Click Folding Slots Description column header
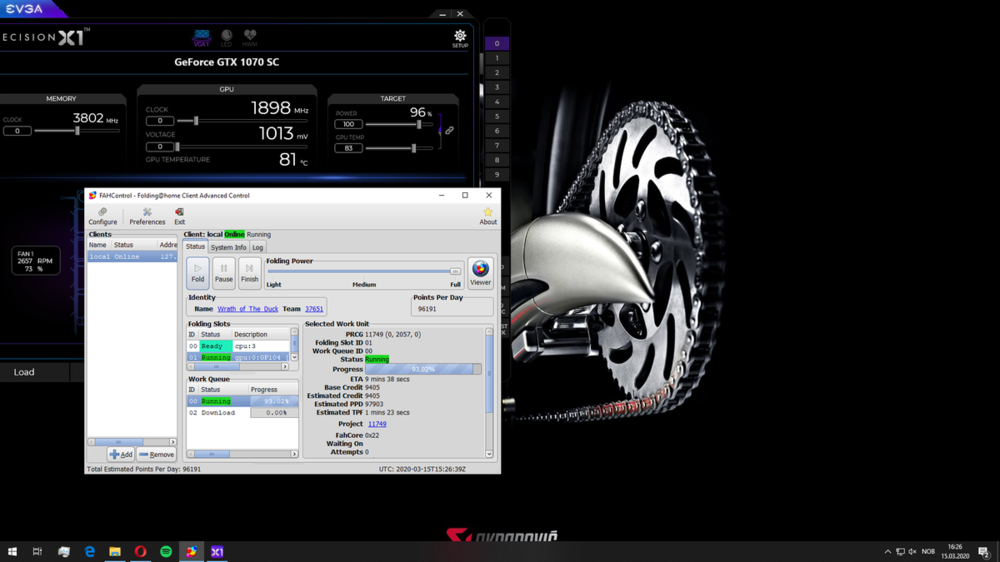Screen dimensions: 1000x562 tap(260, 334)
